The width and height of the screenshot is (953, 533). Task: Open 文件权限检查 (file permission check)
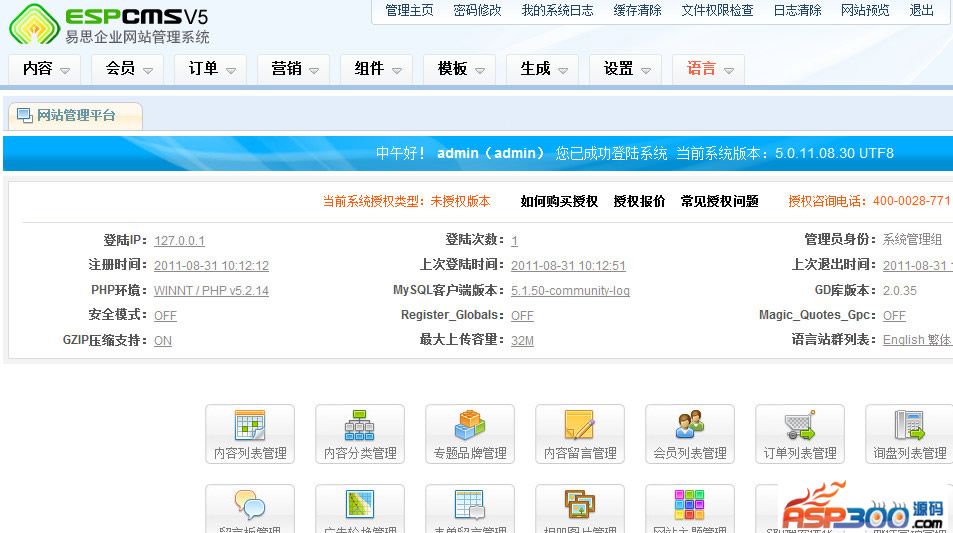[717, 10]
